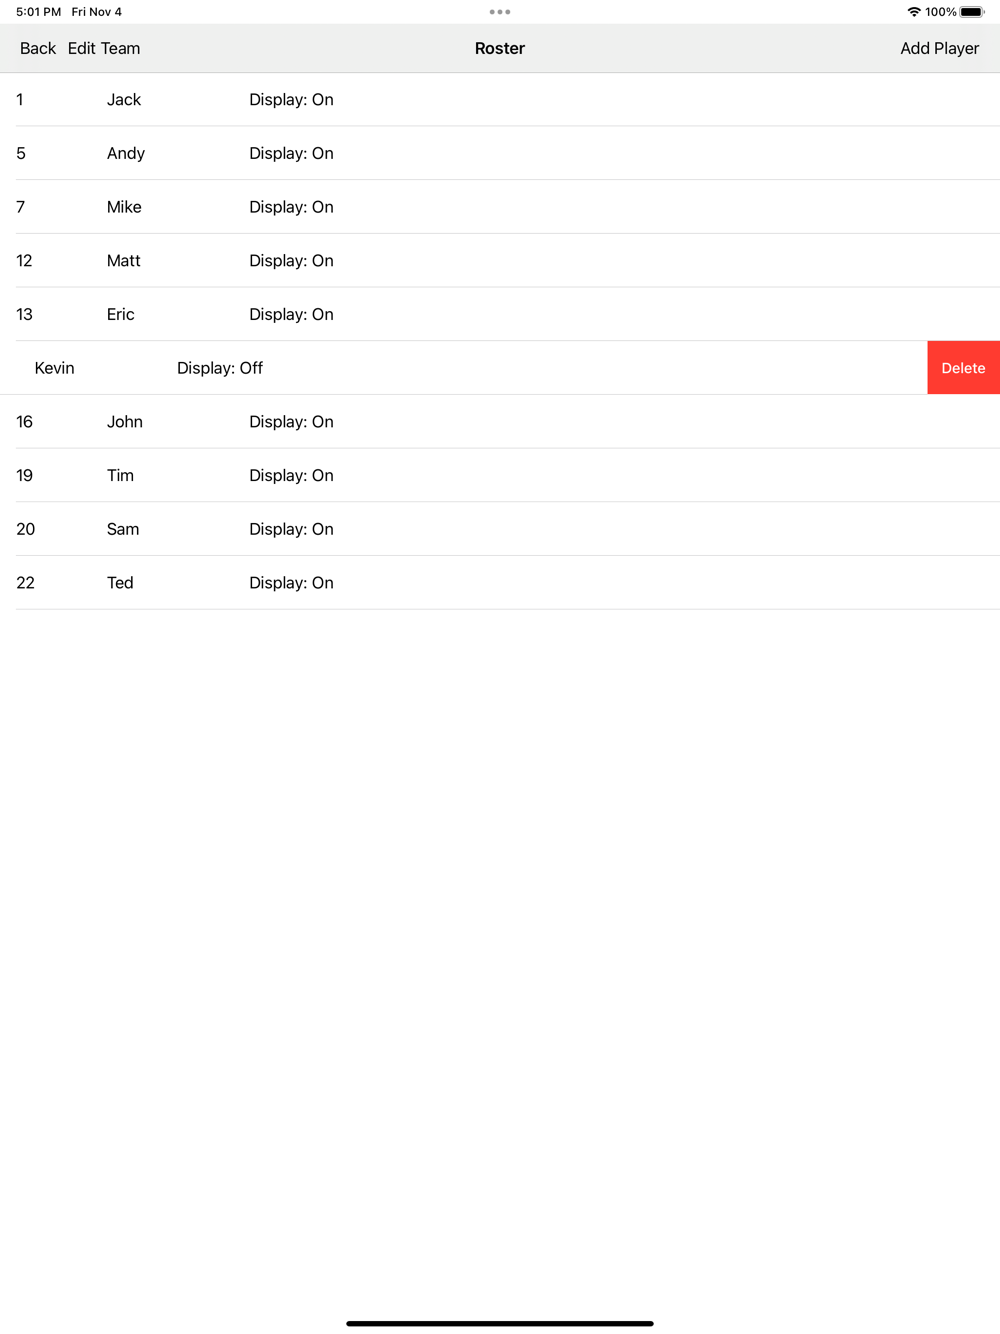Tap Sam's Display: On label
The height and width of the screenshot is (1334, 1000).
(291, 529)
